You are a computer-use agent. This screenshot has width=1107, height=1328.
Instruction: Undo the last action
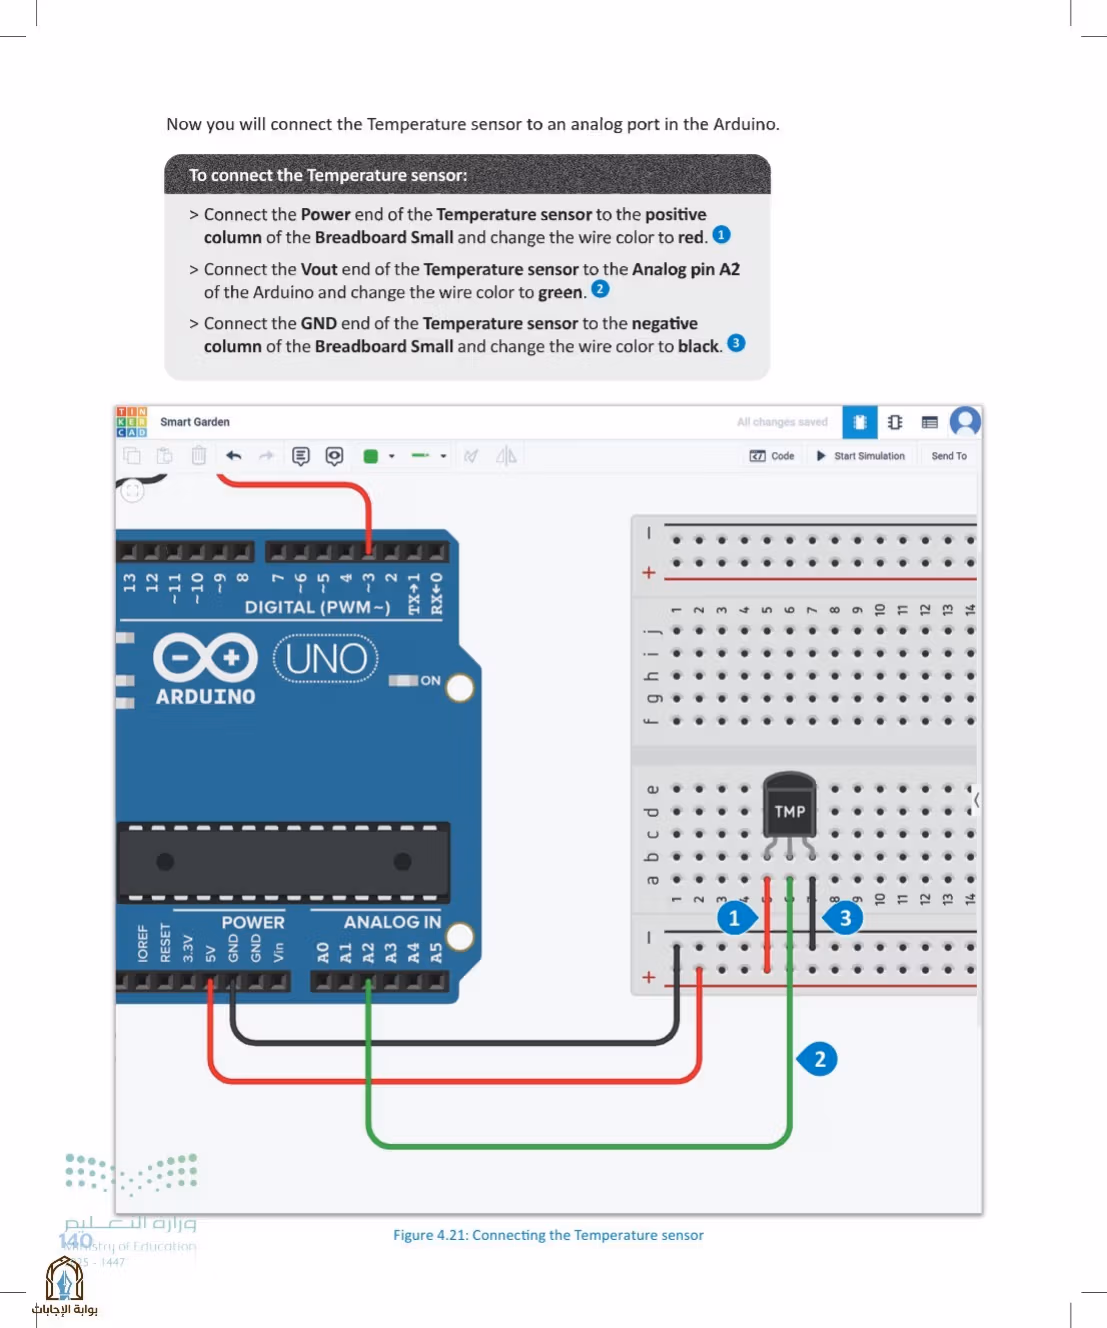click(x=234, y=456)
